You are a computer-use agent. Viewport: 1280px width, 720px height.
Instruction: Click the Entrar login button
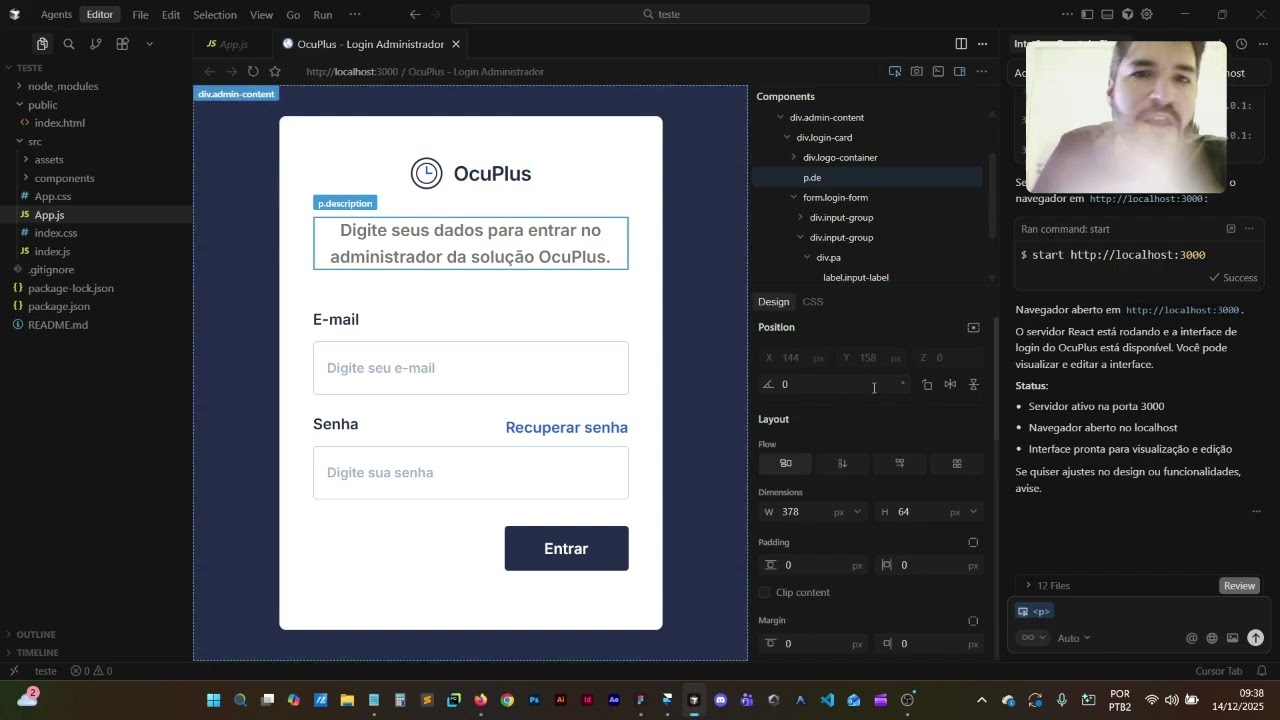pos(566,548)
